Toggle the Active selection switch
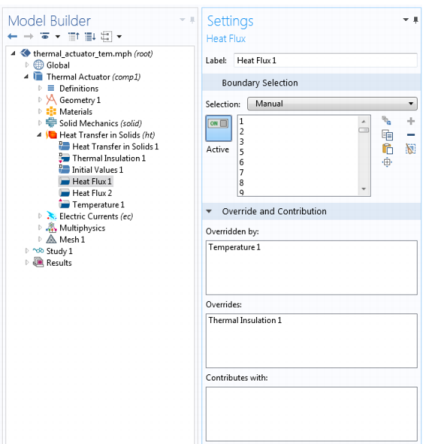 (x=218, y=128)
